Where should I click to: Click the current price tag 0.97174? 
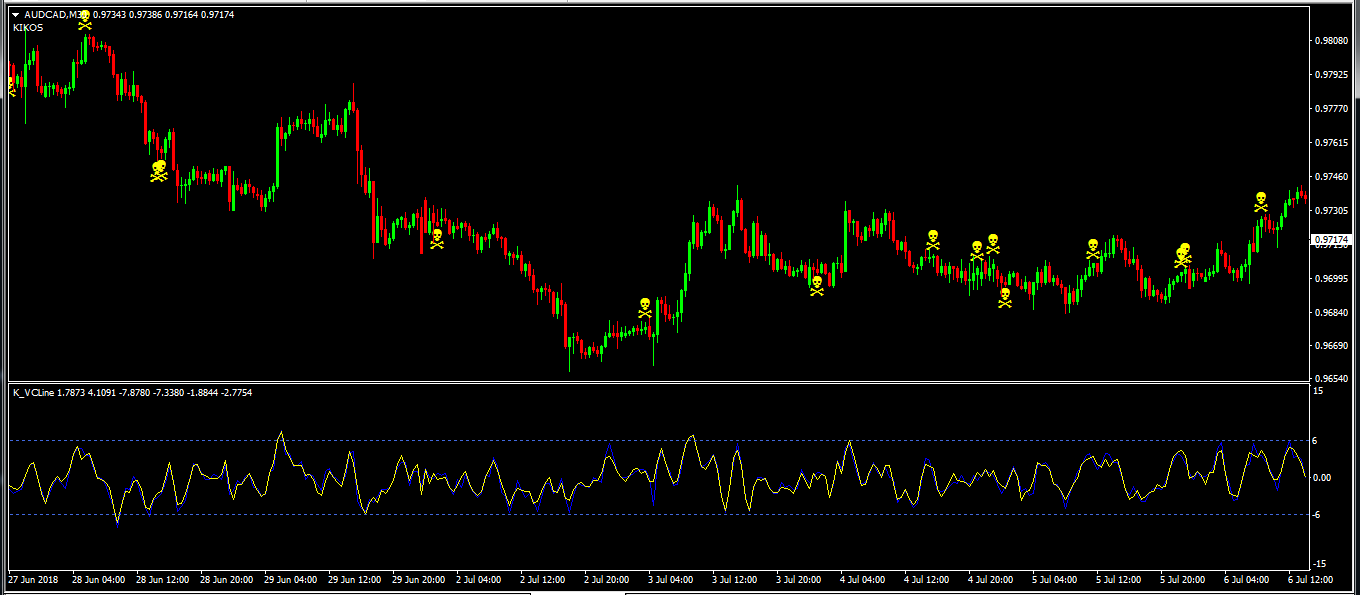[x=1331, y=240]
